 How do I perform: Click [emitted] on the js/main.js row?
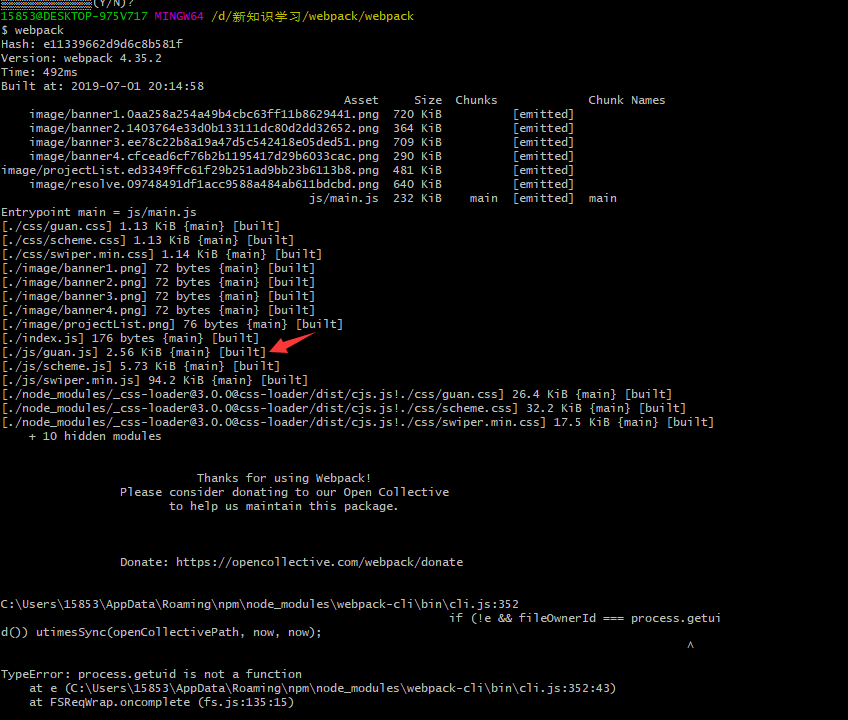pyautogui.click(x=543, y=199)
